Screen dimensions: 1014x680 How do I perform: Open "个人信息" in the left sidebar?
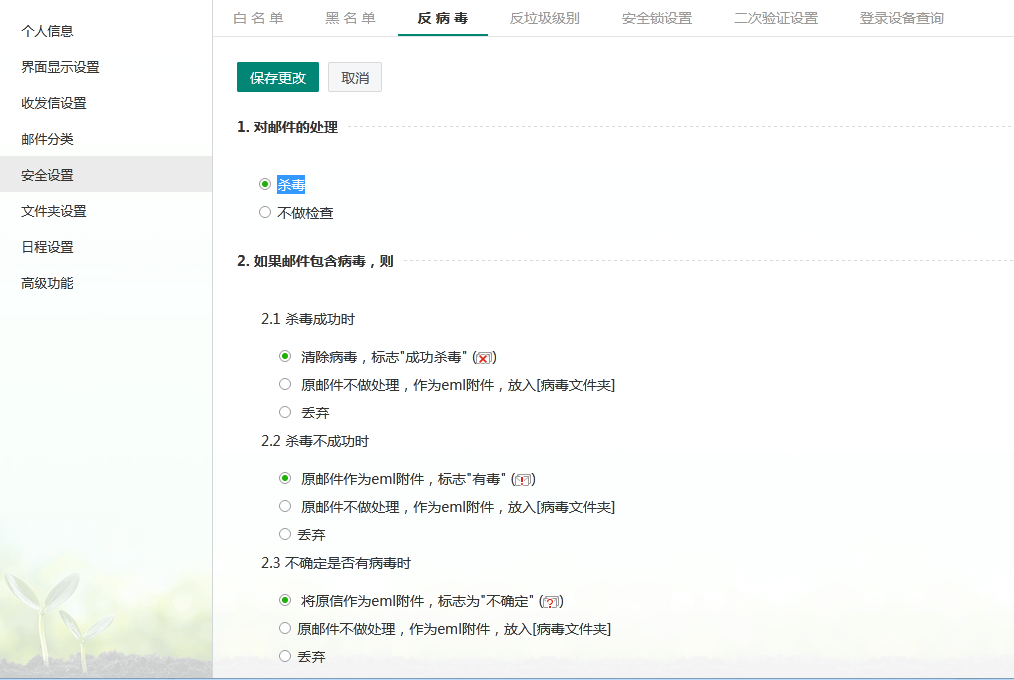point(47,31)
